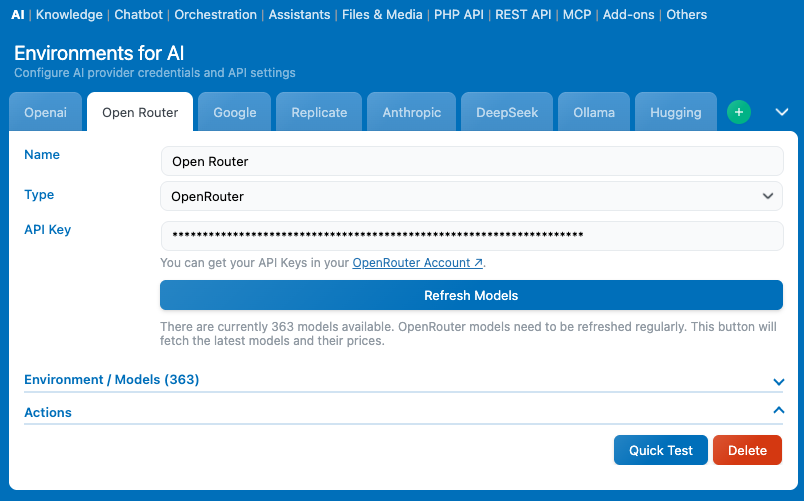Open the Type dropdown showing OpenRouter

pyautogui.click(x=471, y=196)
